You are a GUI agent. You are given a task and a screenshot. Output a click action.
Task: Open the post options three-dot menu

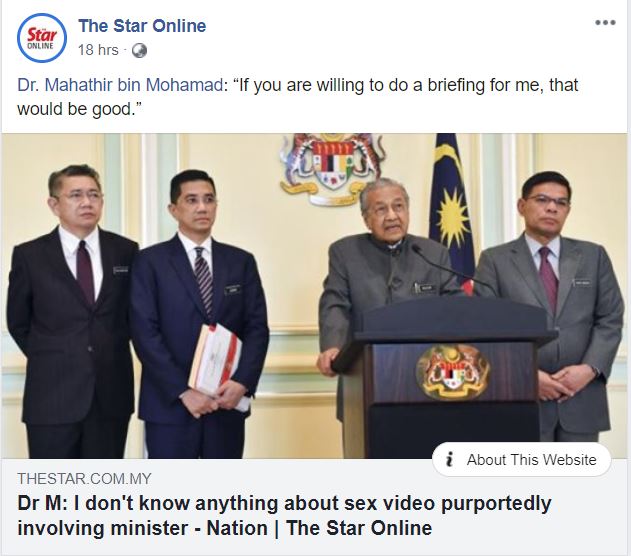click(605, 23)
